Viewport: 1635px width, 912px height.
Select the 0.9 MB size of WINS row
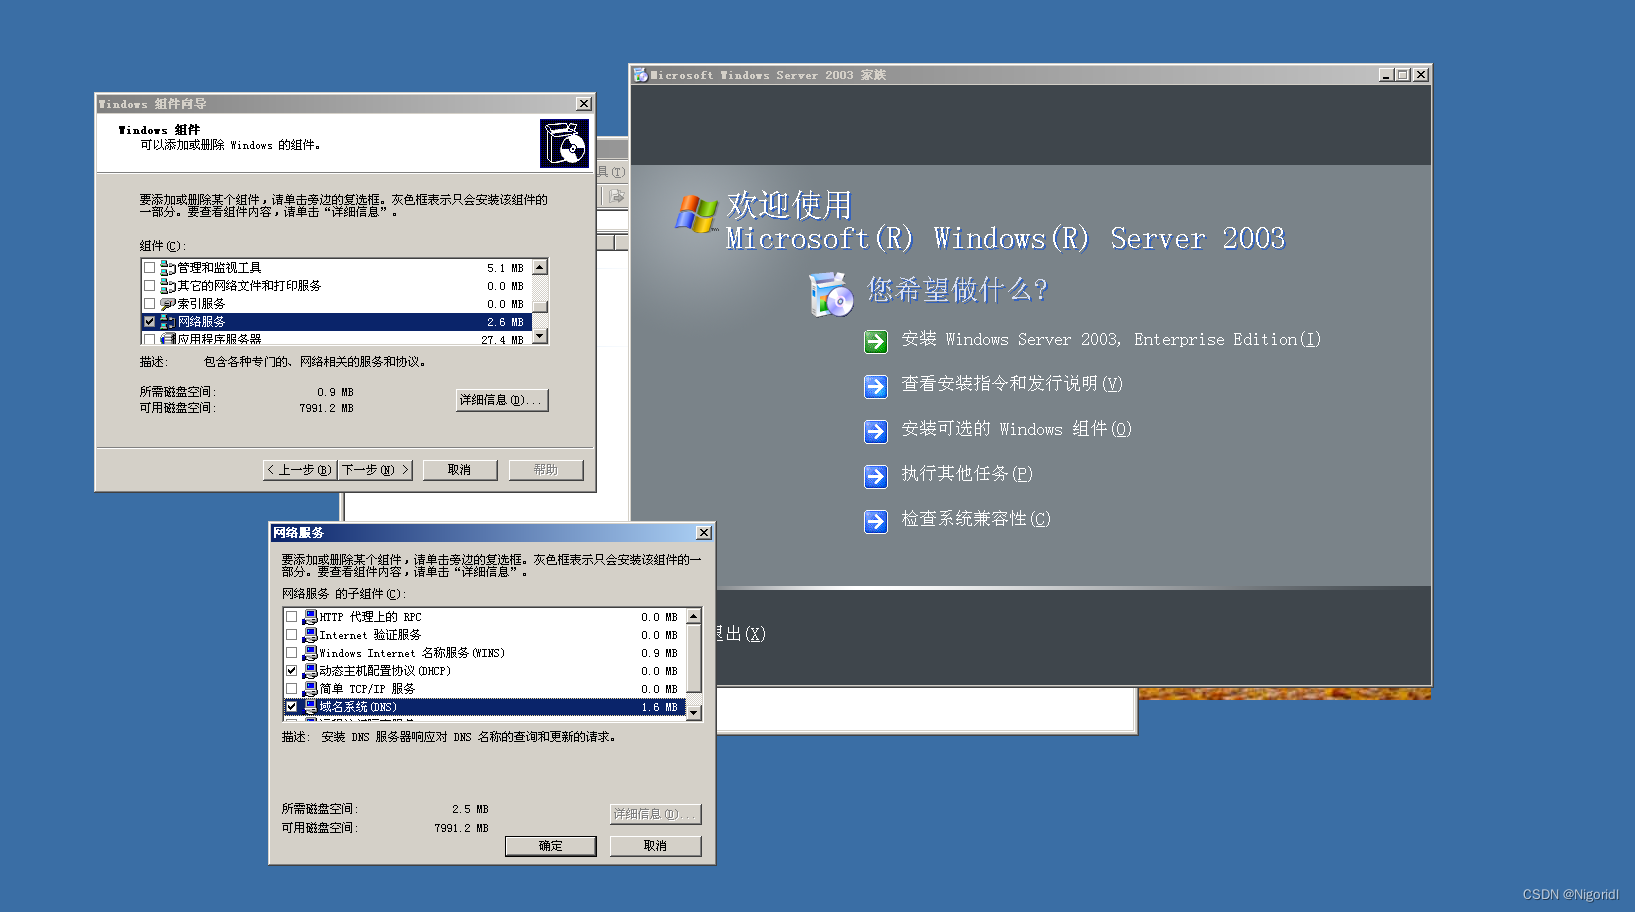click(x=659, y=653)
